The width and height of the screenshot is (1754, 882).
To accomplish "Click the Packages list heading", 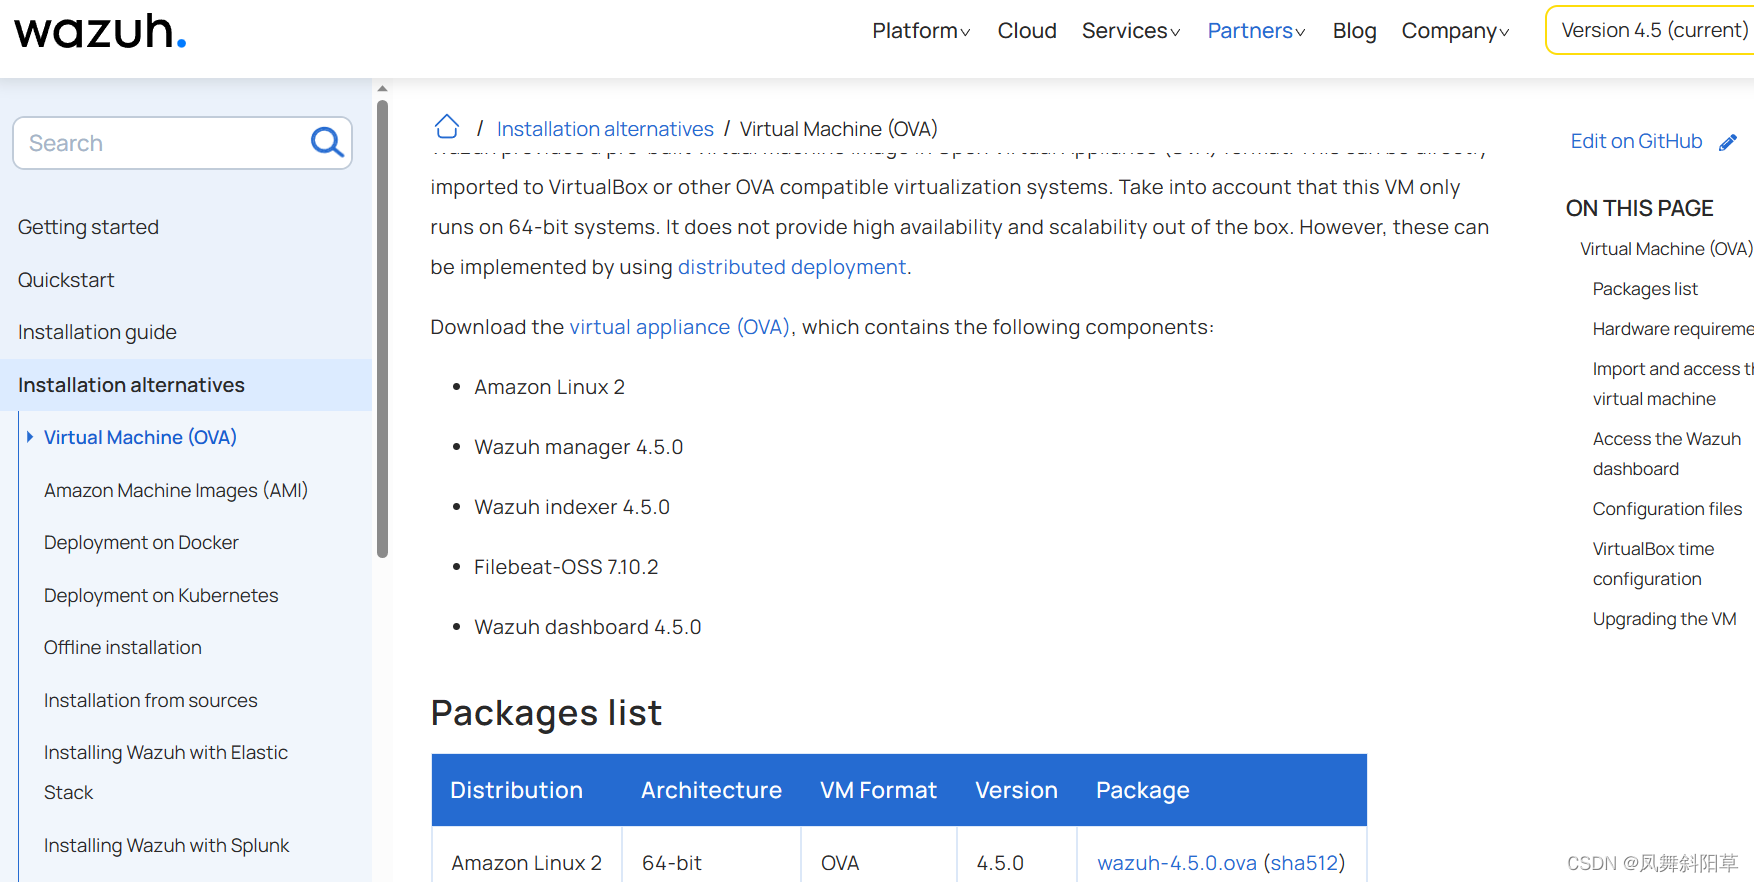I will coord(546,713).
